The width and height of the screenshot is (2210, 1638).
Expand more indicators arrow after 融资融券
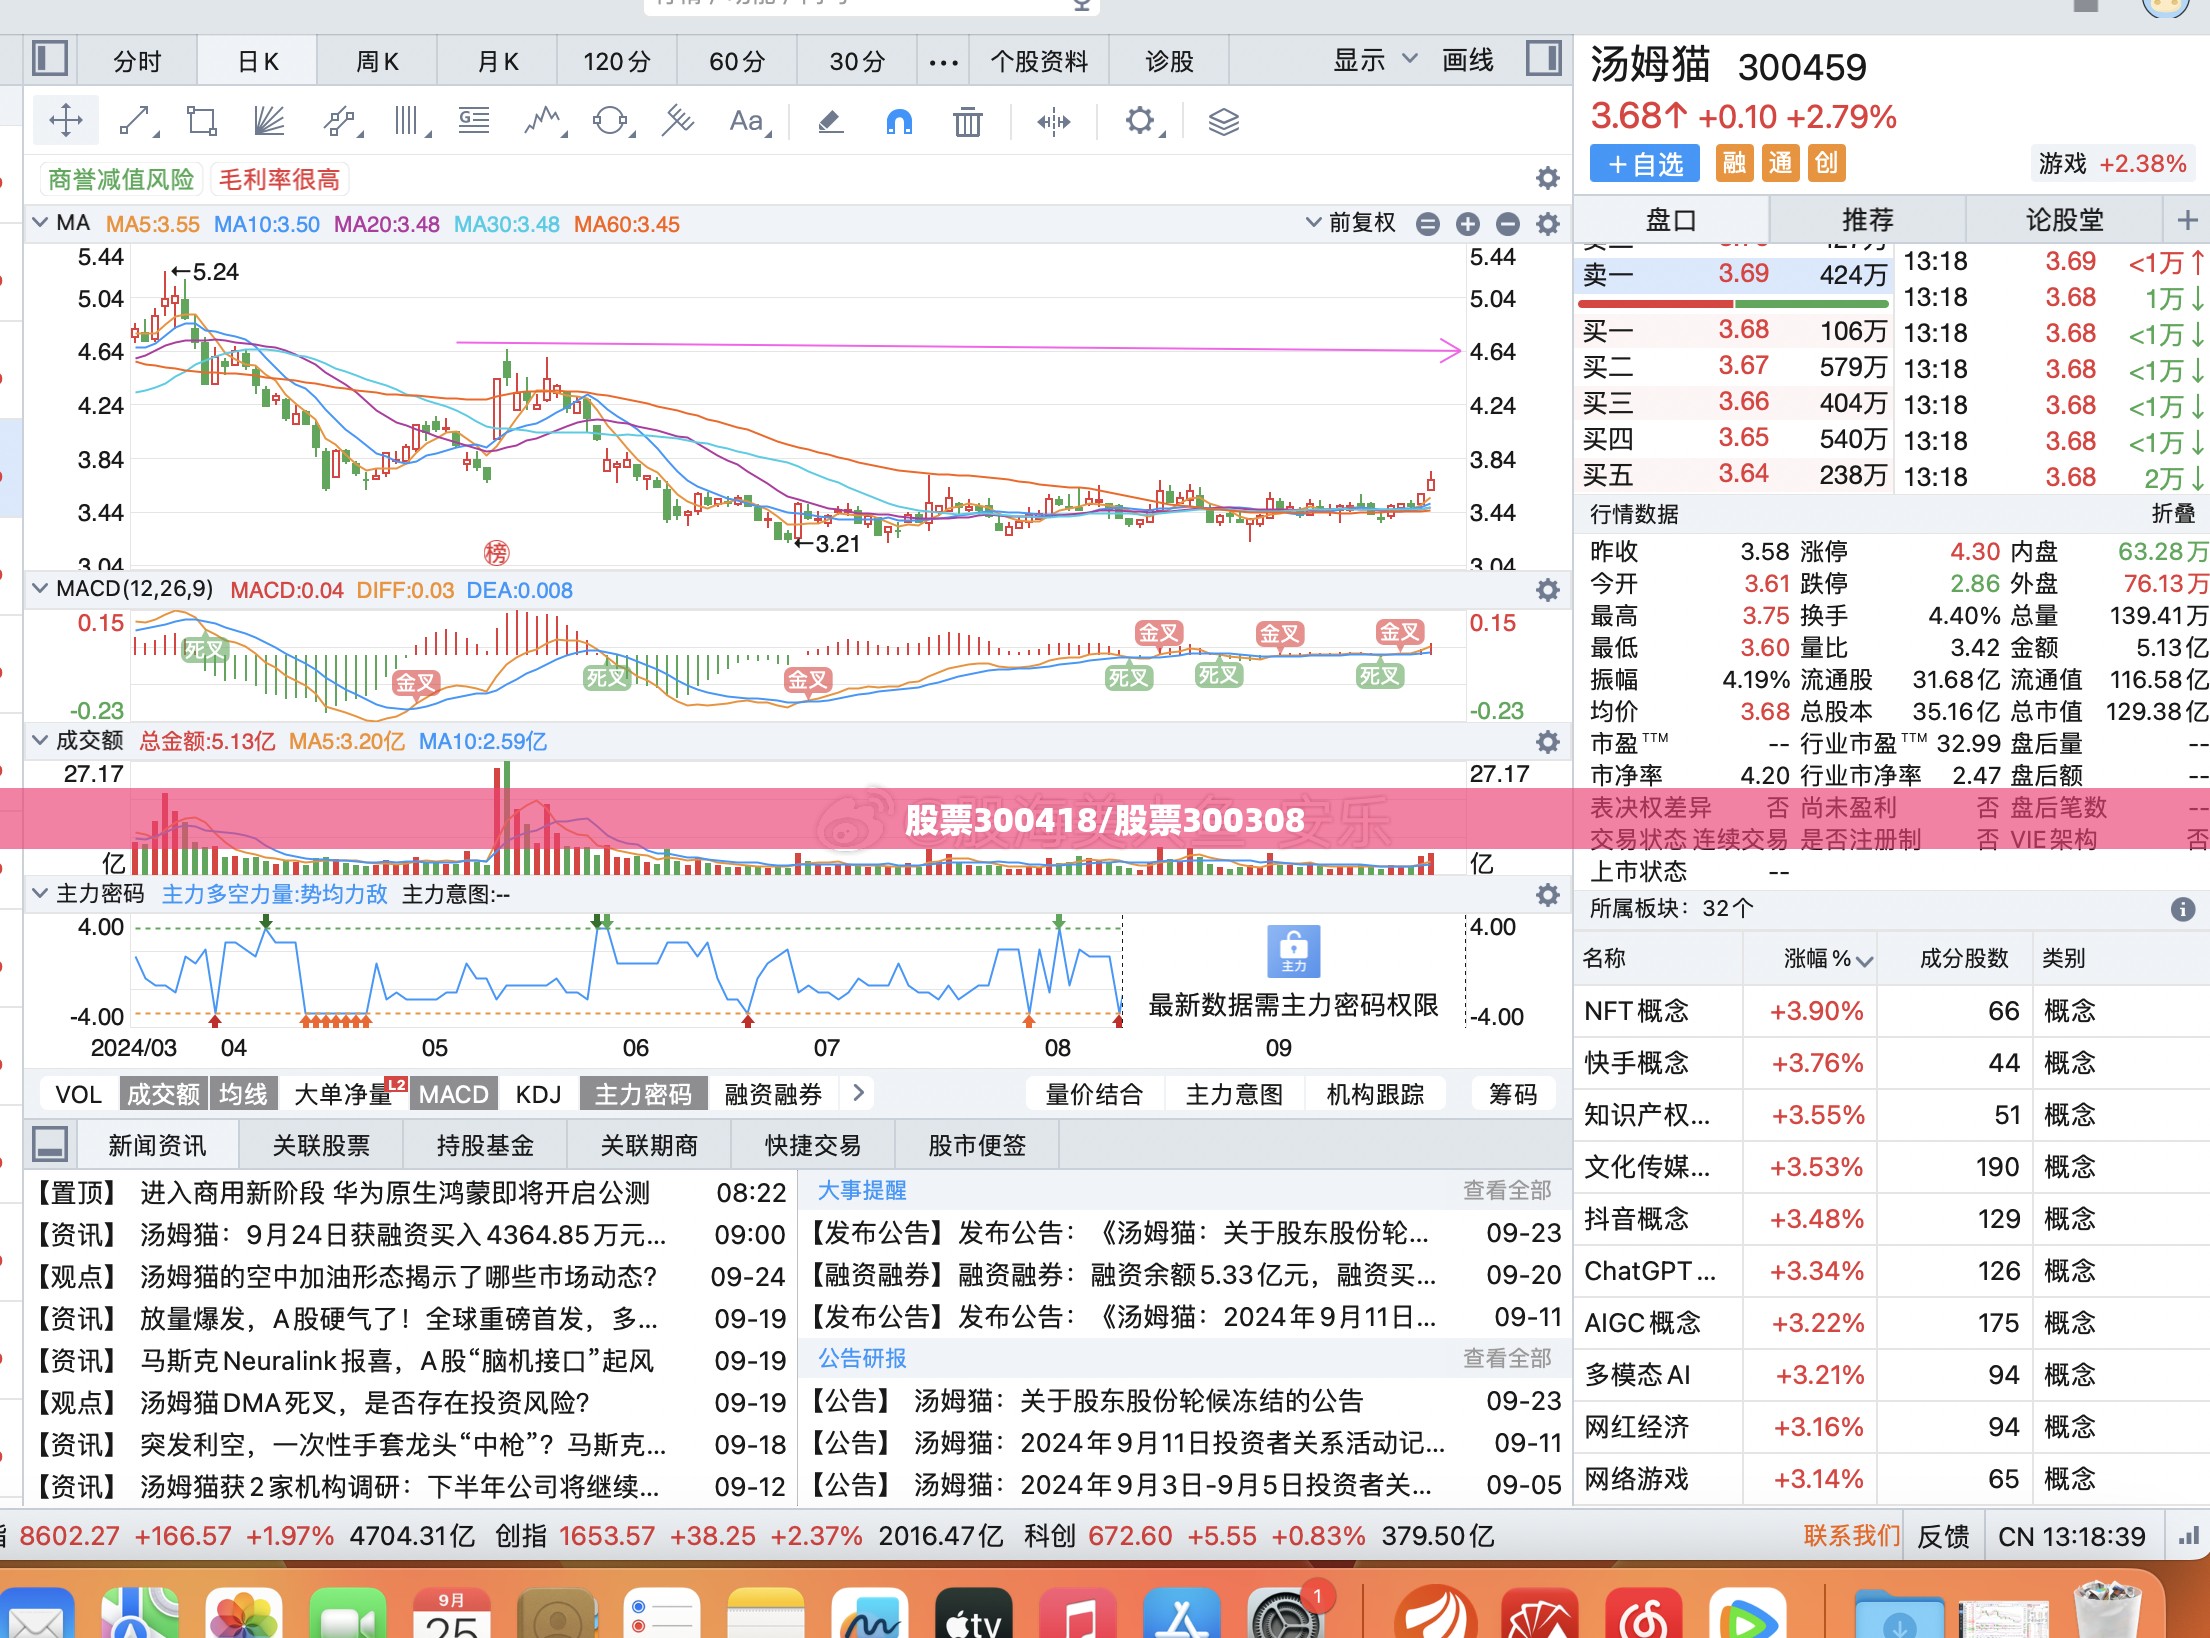858,1093
